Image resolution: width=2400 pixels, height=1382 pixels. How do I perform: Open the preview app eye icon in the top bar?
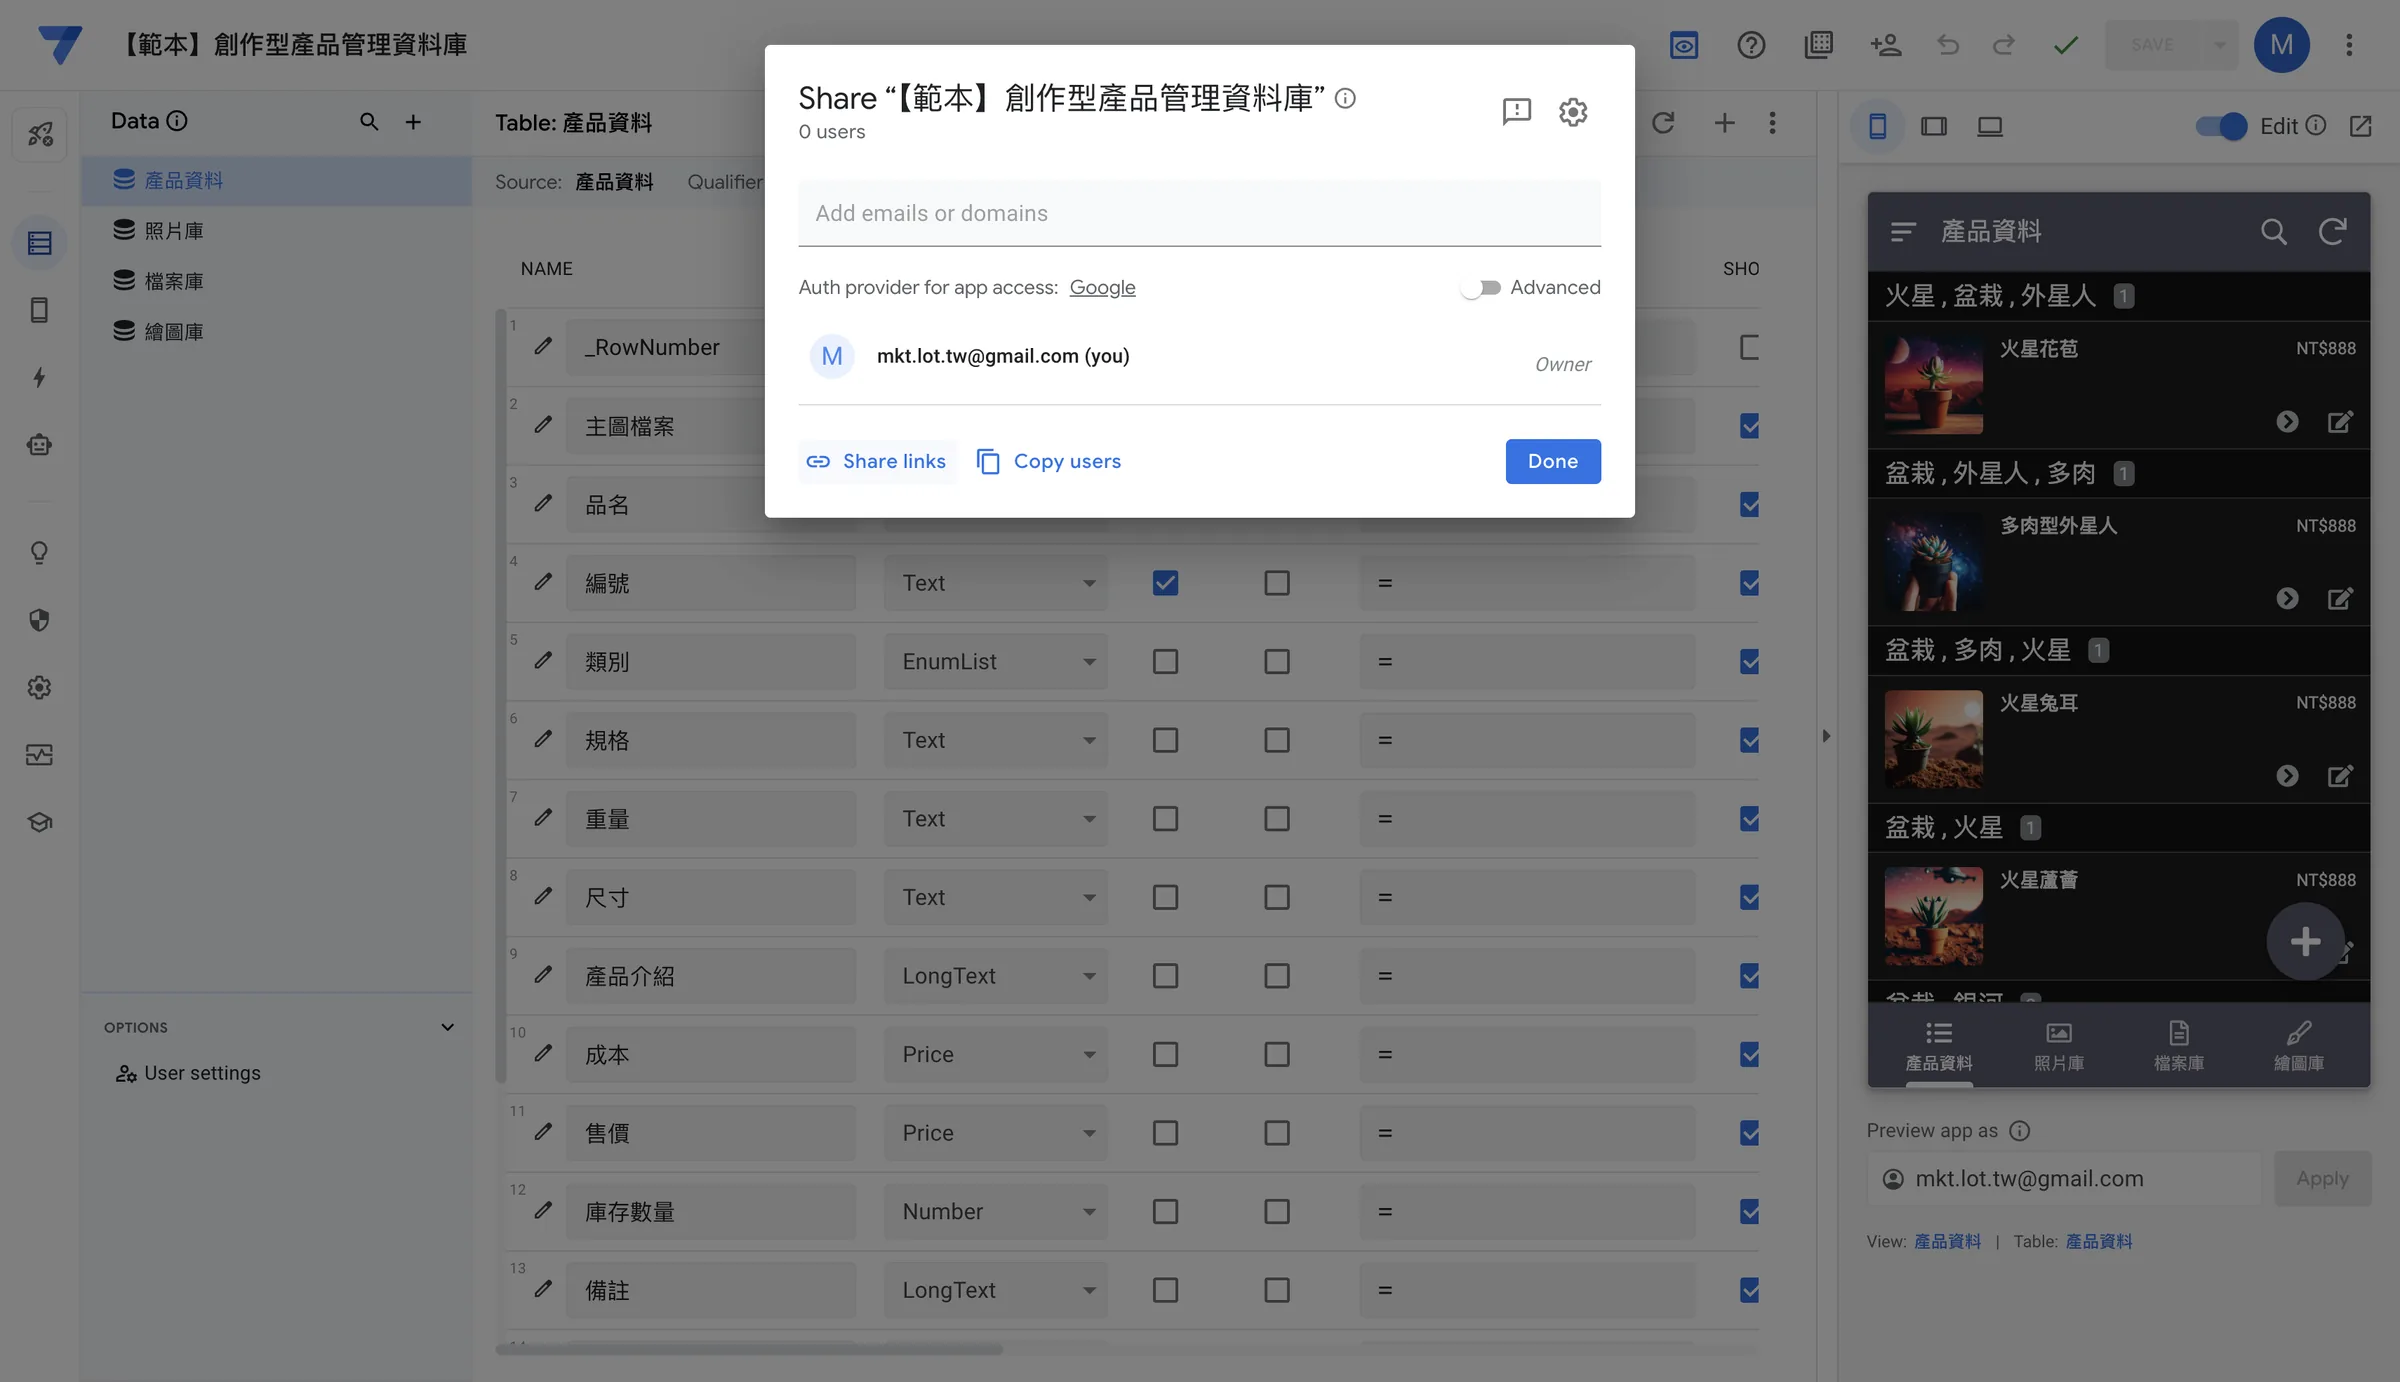1684,45
